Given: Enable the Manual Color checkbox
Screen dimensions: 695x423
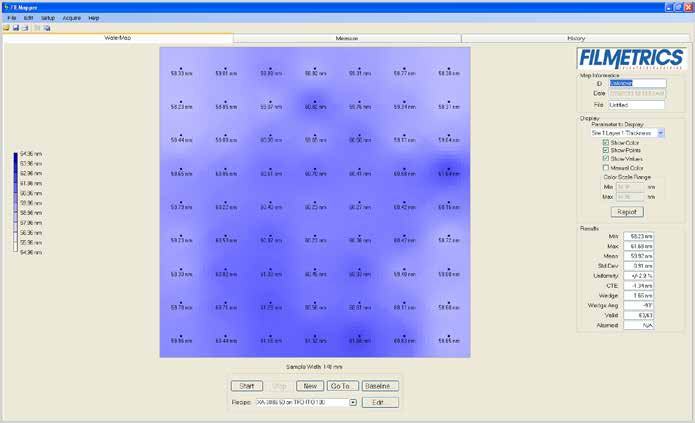Looking at the screenshot, I should 606,168.
